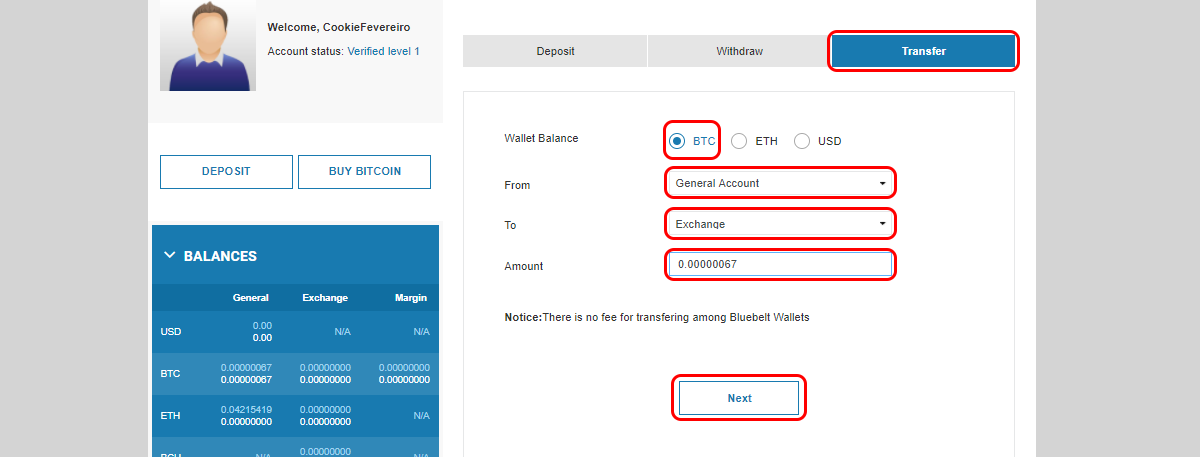Click the Verified level 1 link
The width and height of the screenshot is (1200, 457).
(383, 51)
